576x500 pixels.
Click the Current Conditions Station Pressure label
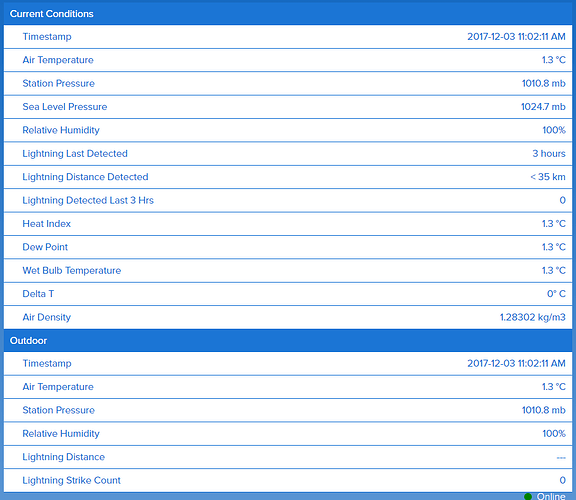pyautogui.click(x=58, y=83)
